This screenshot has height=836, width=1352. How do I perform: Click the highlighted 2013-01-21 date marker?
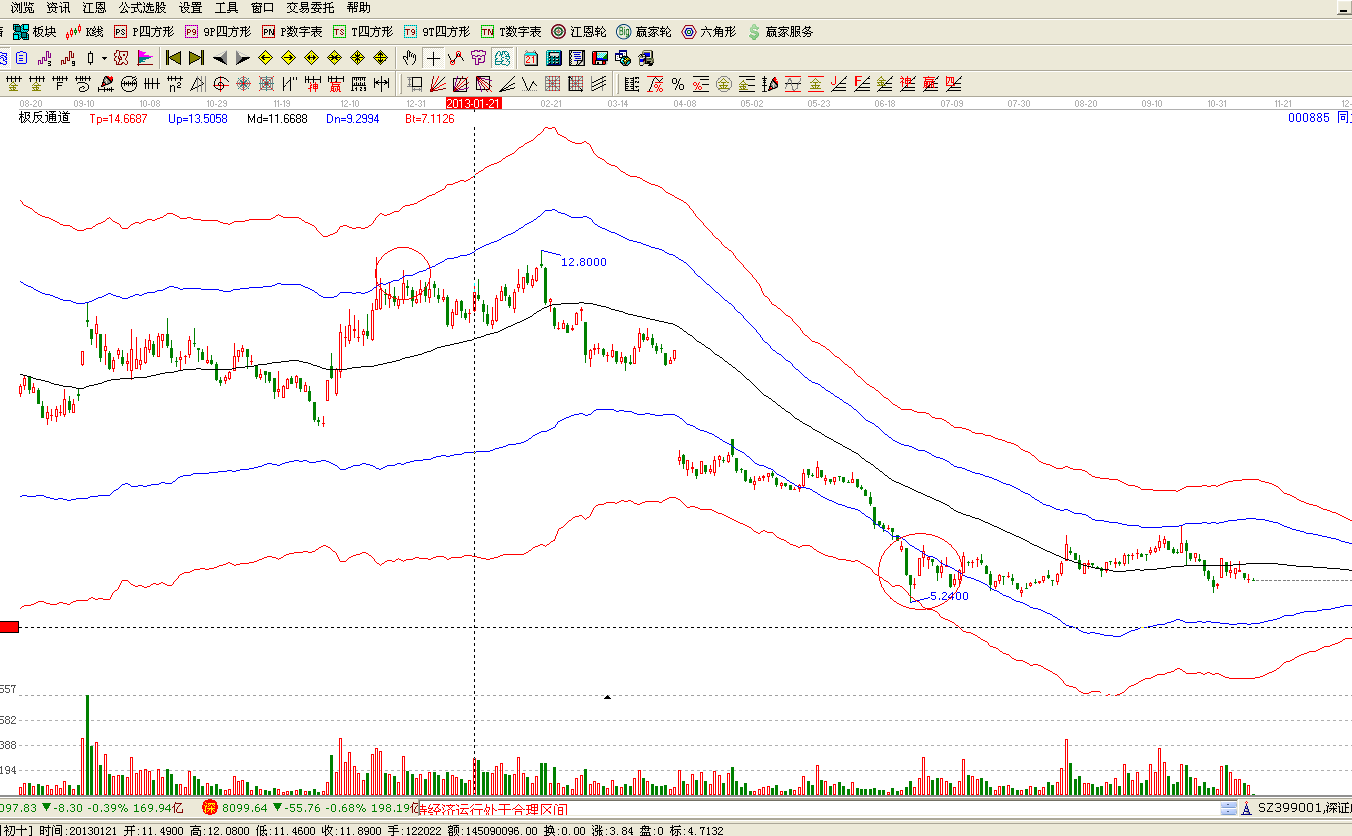pos(473,103)
